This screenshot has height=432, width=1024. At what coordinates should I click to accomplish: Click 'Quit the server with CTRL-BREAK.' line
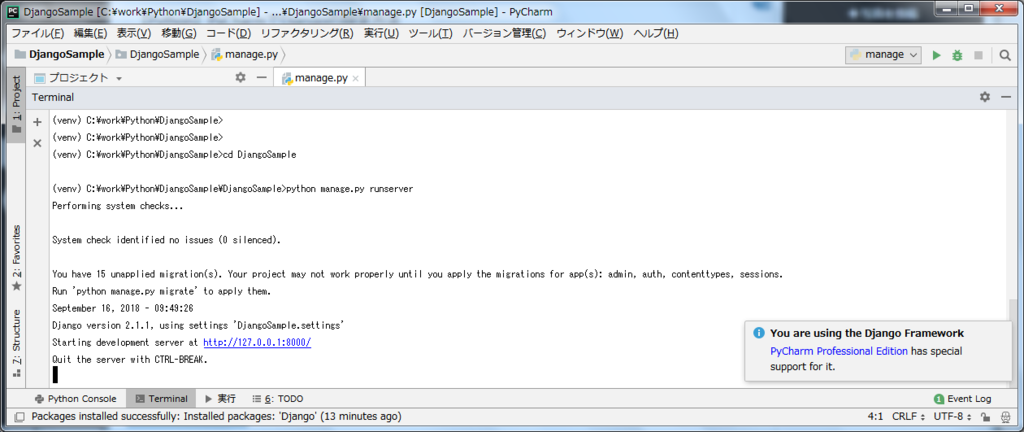click(x=129, y=359)
